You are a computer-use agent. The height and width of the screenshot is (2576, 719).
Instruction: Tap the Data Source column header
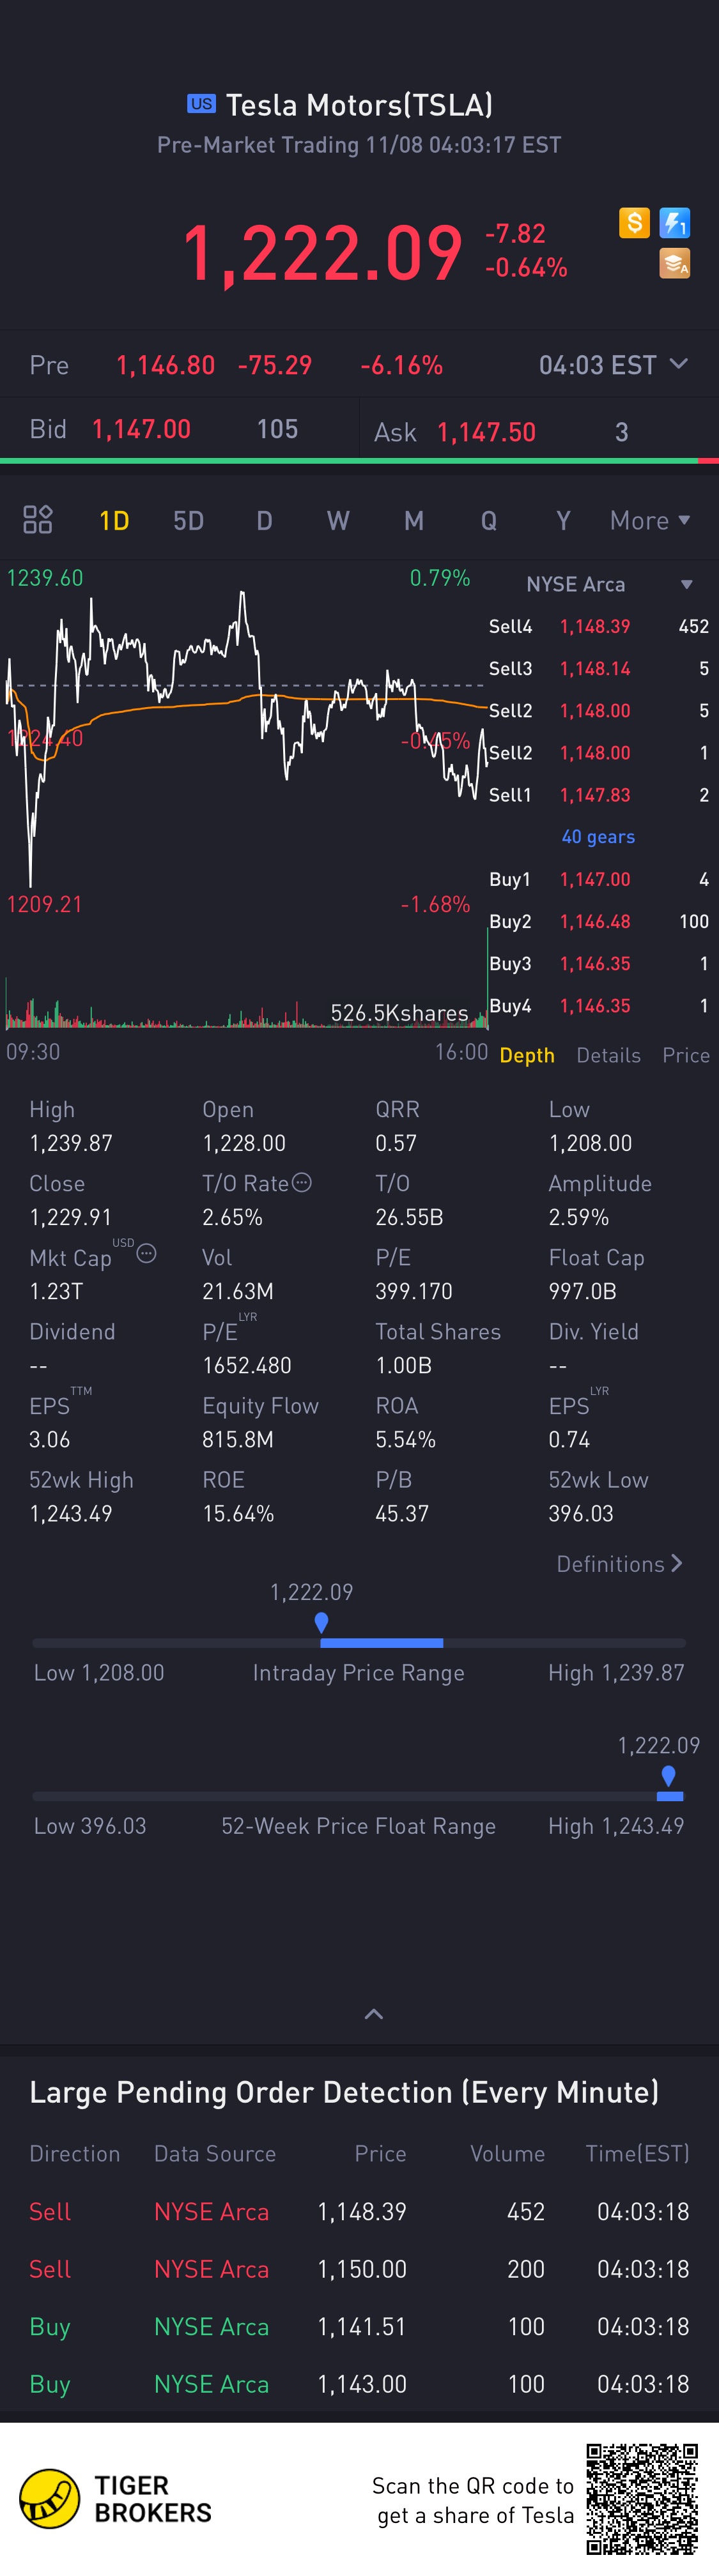click(215, 2153)
